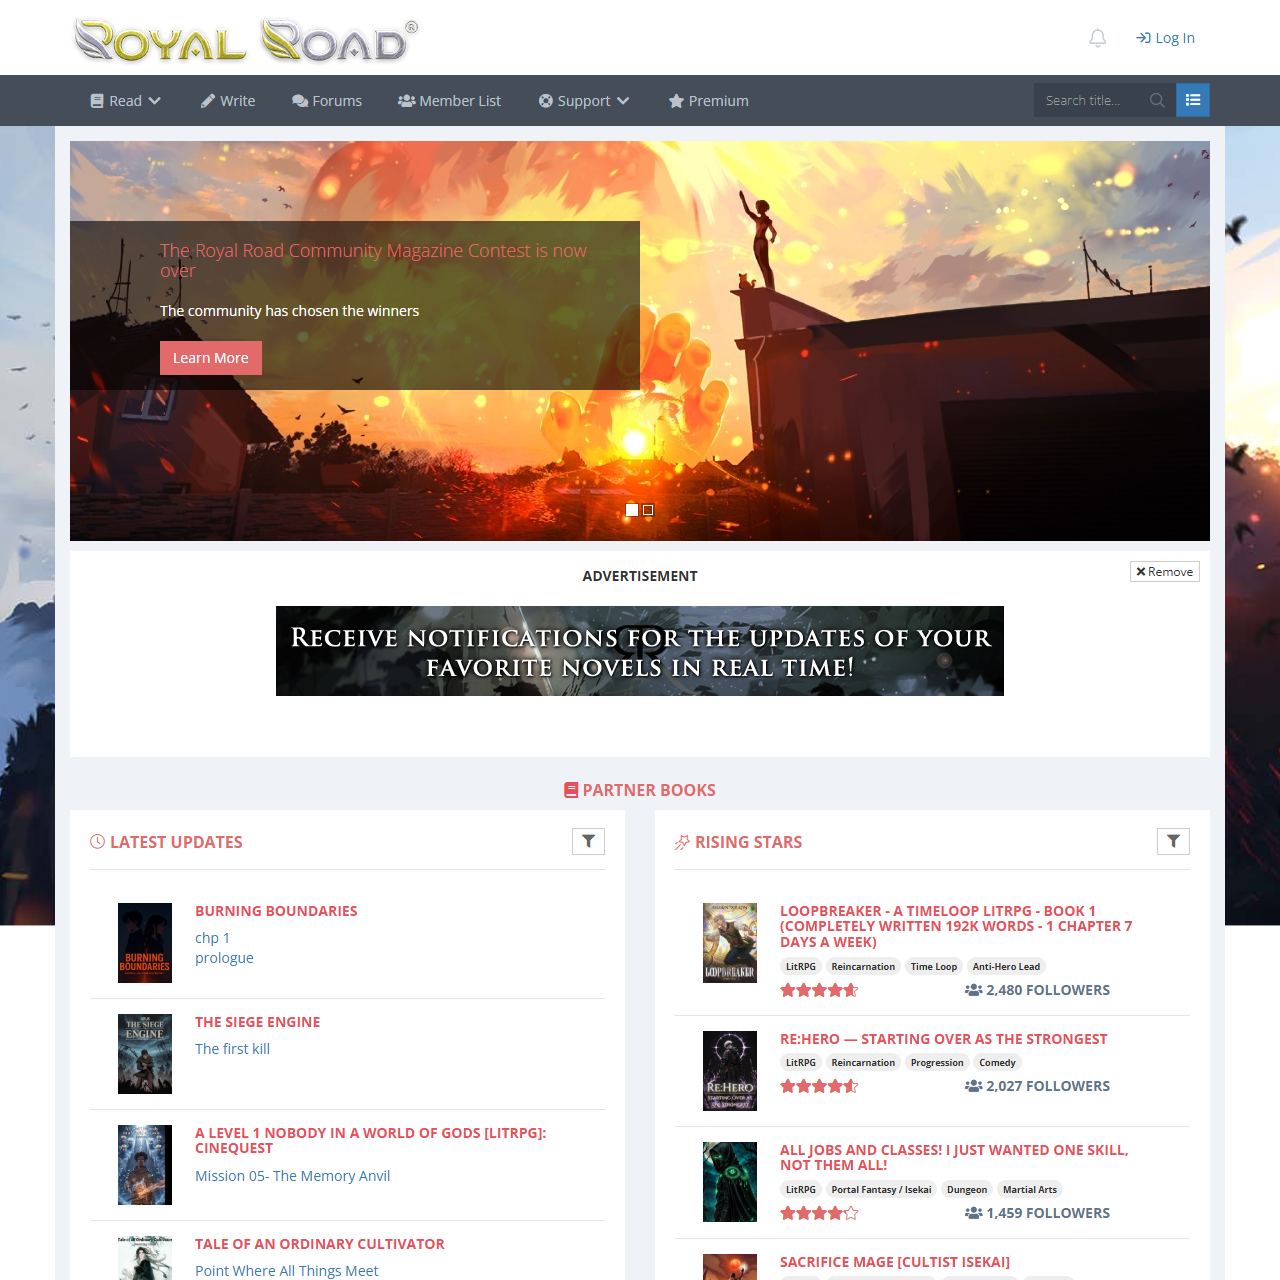The width and height of the screenshot is (1280, 1280).
Task: Click the Royal Road logo
Action: (x=246, y=40)
